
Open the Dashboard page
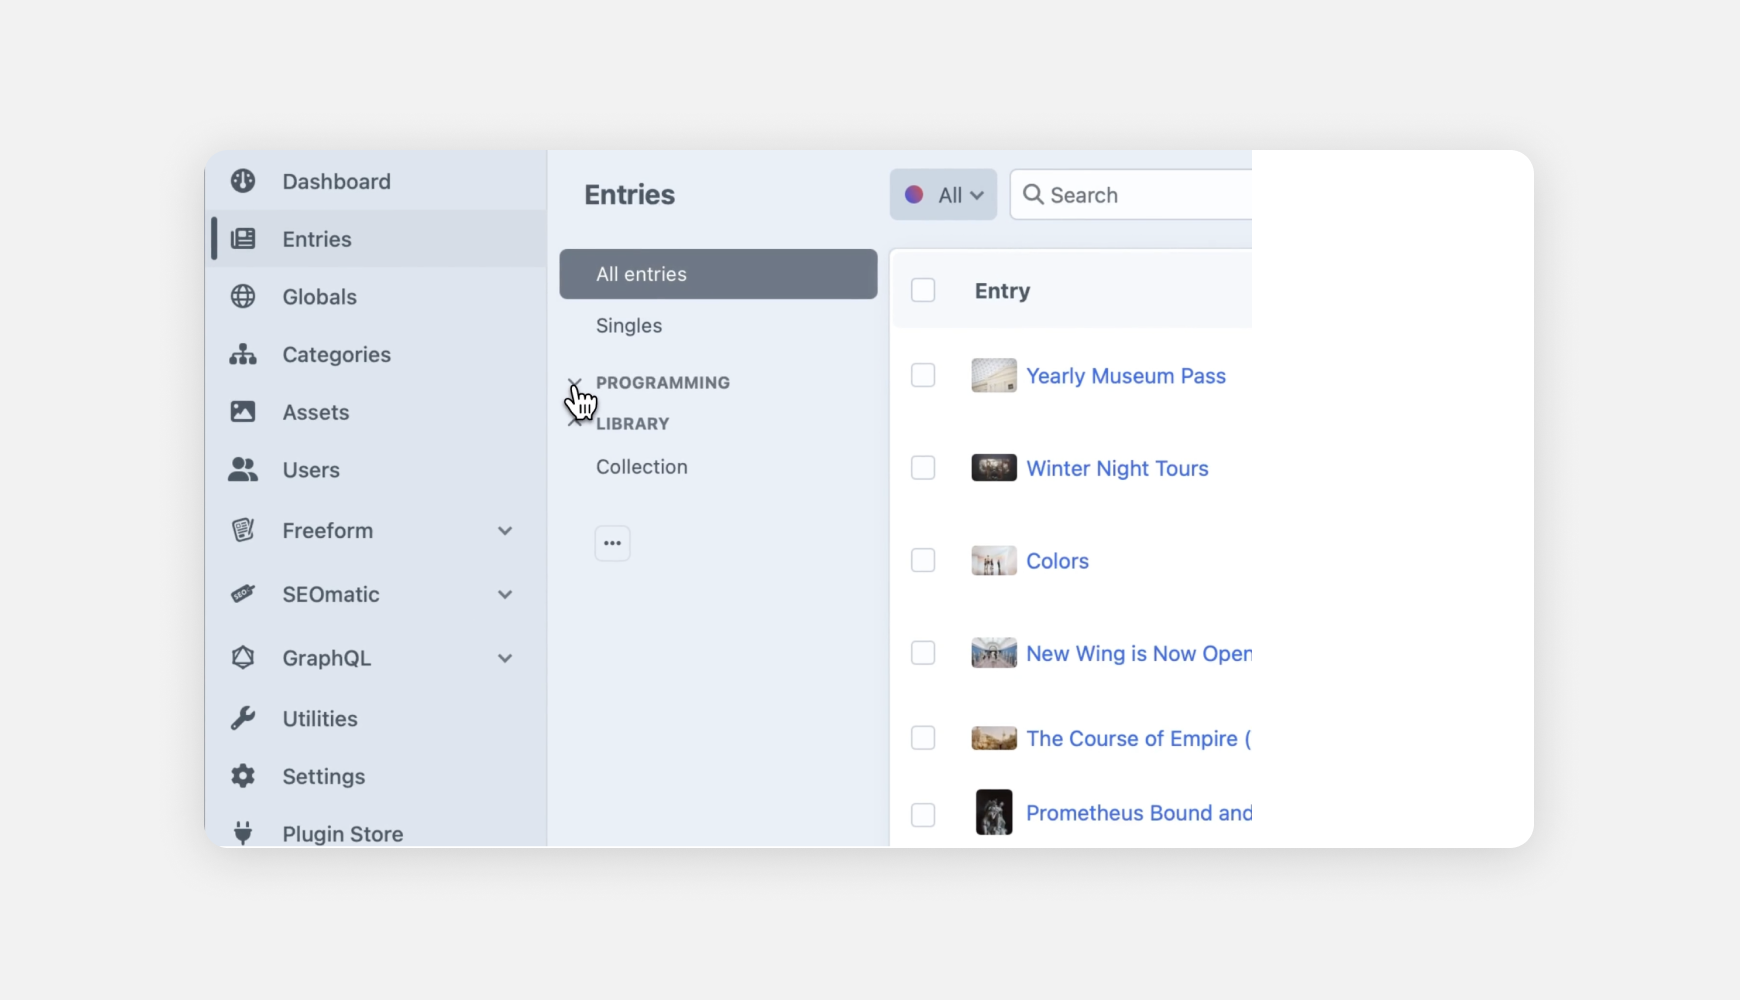point(376,181)
